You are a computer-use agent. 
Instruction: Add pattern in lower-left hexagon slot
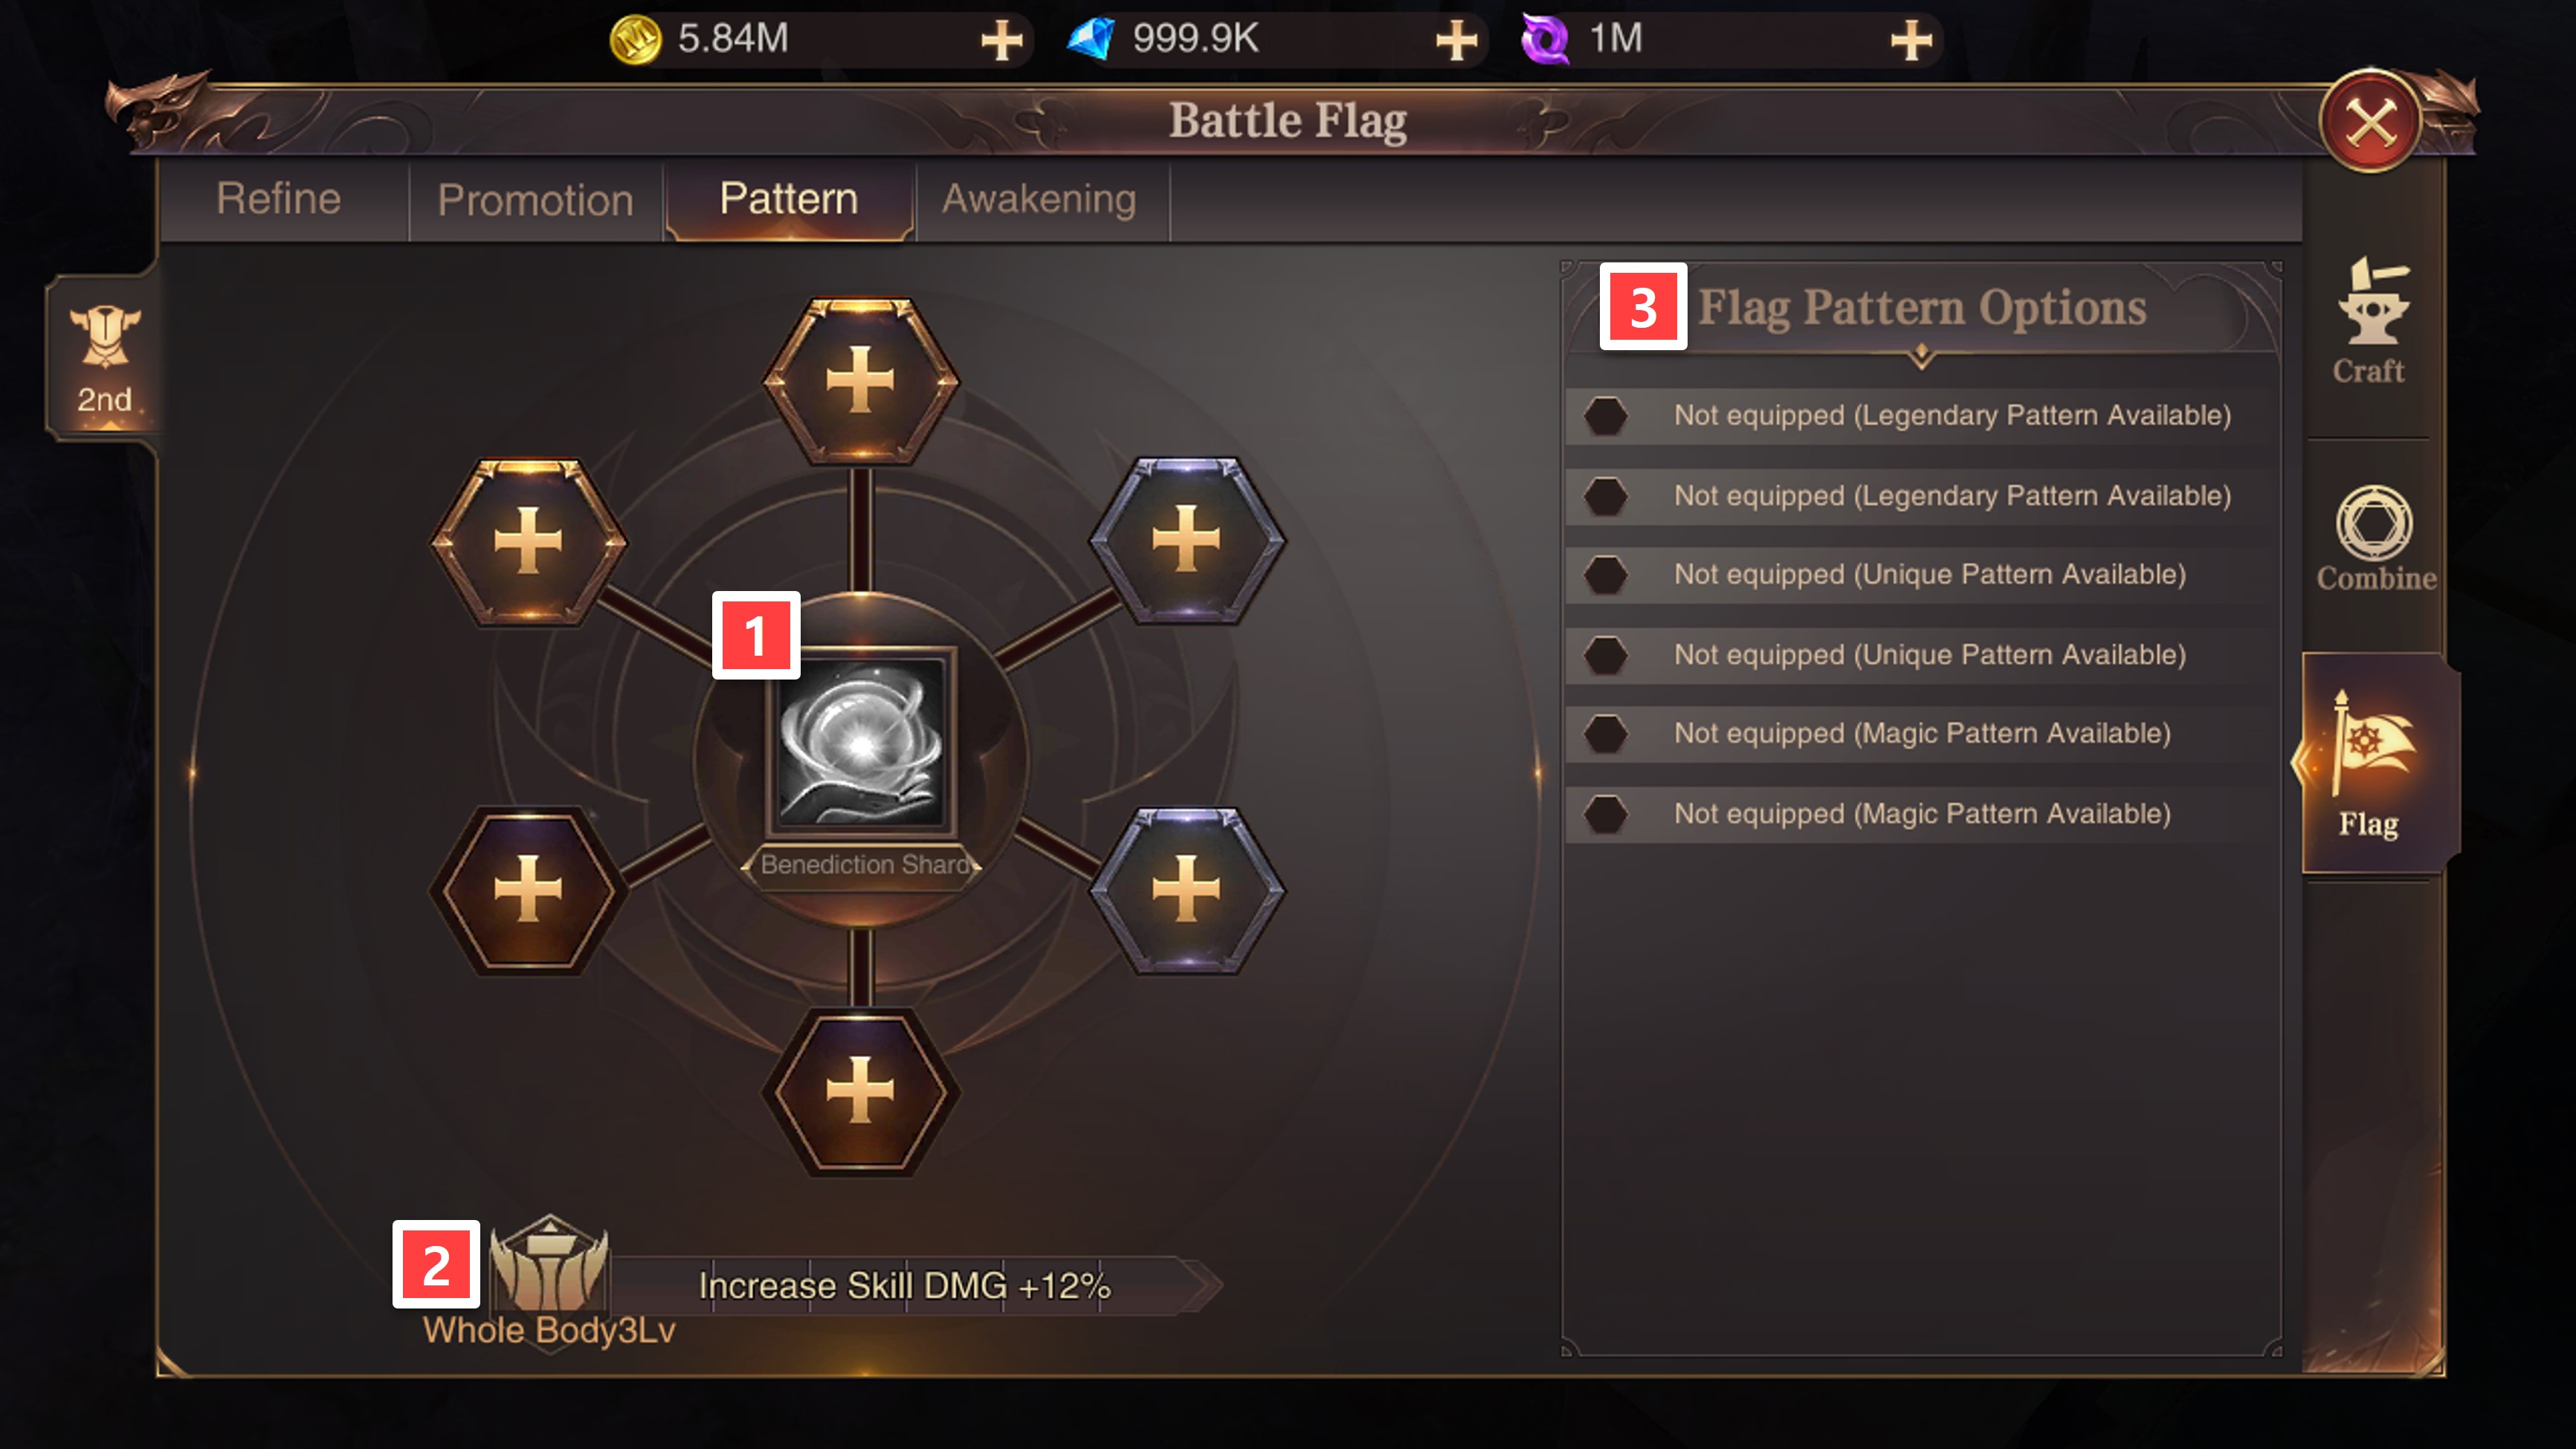tap(528, 889)
